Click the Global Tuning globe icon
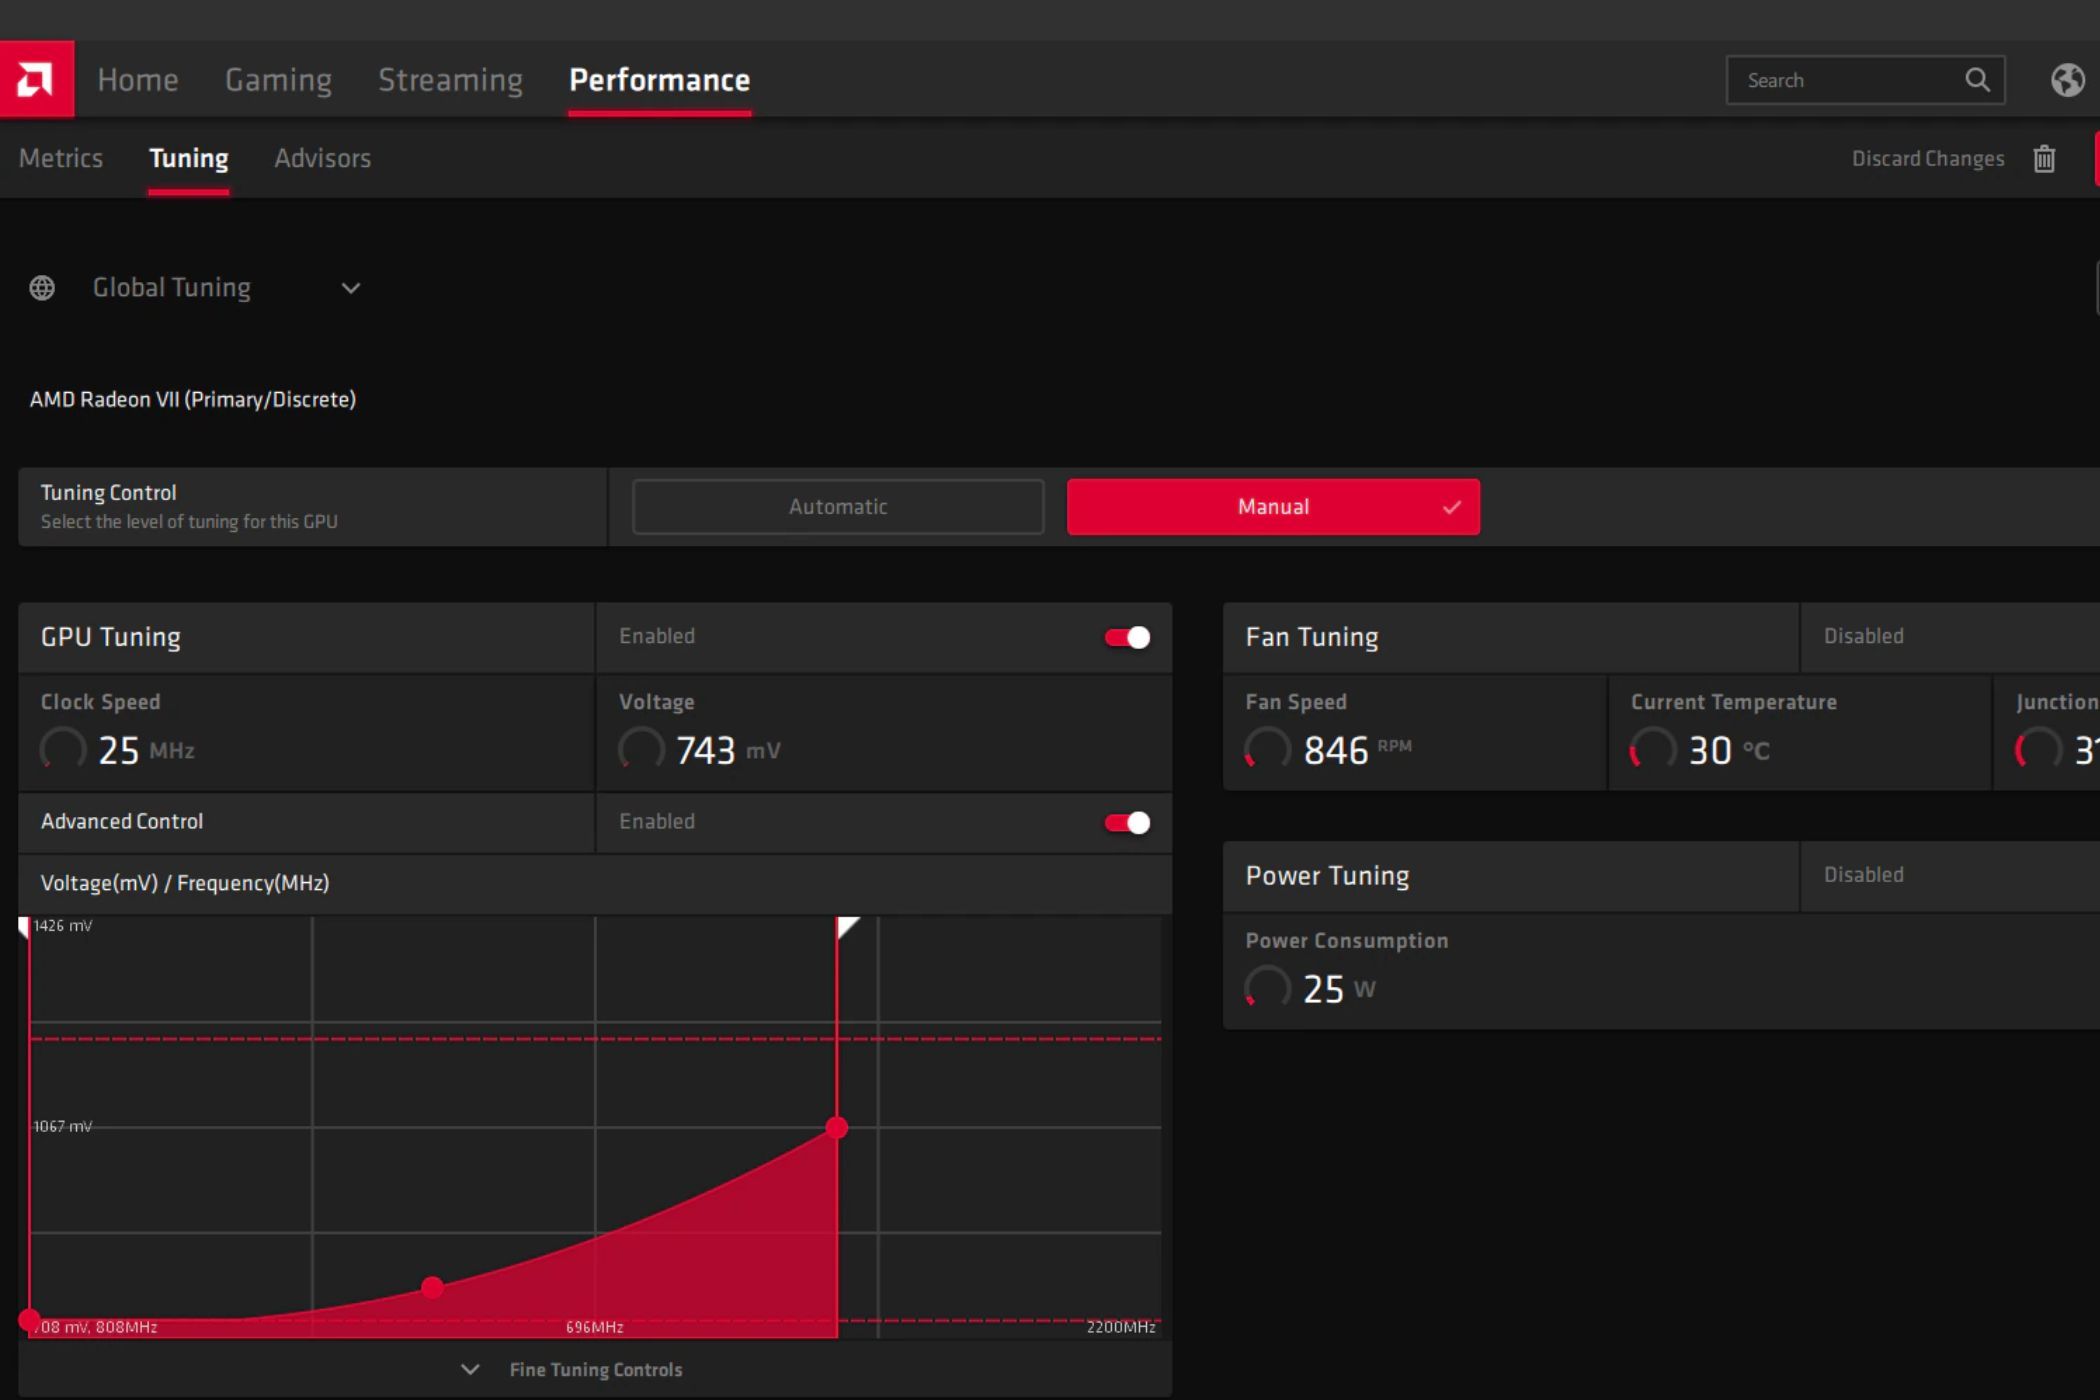 point(42,288)
